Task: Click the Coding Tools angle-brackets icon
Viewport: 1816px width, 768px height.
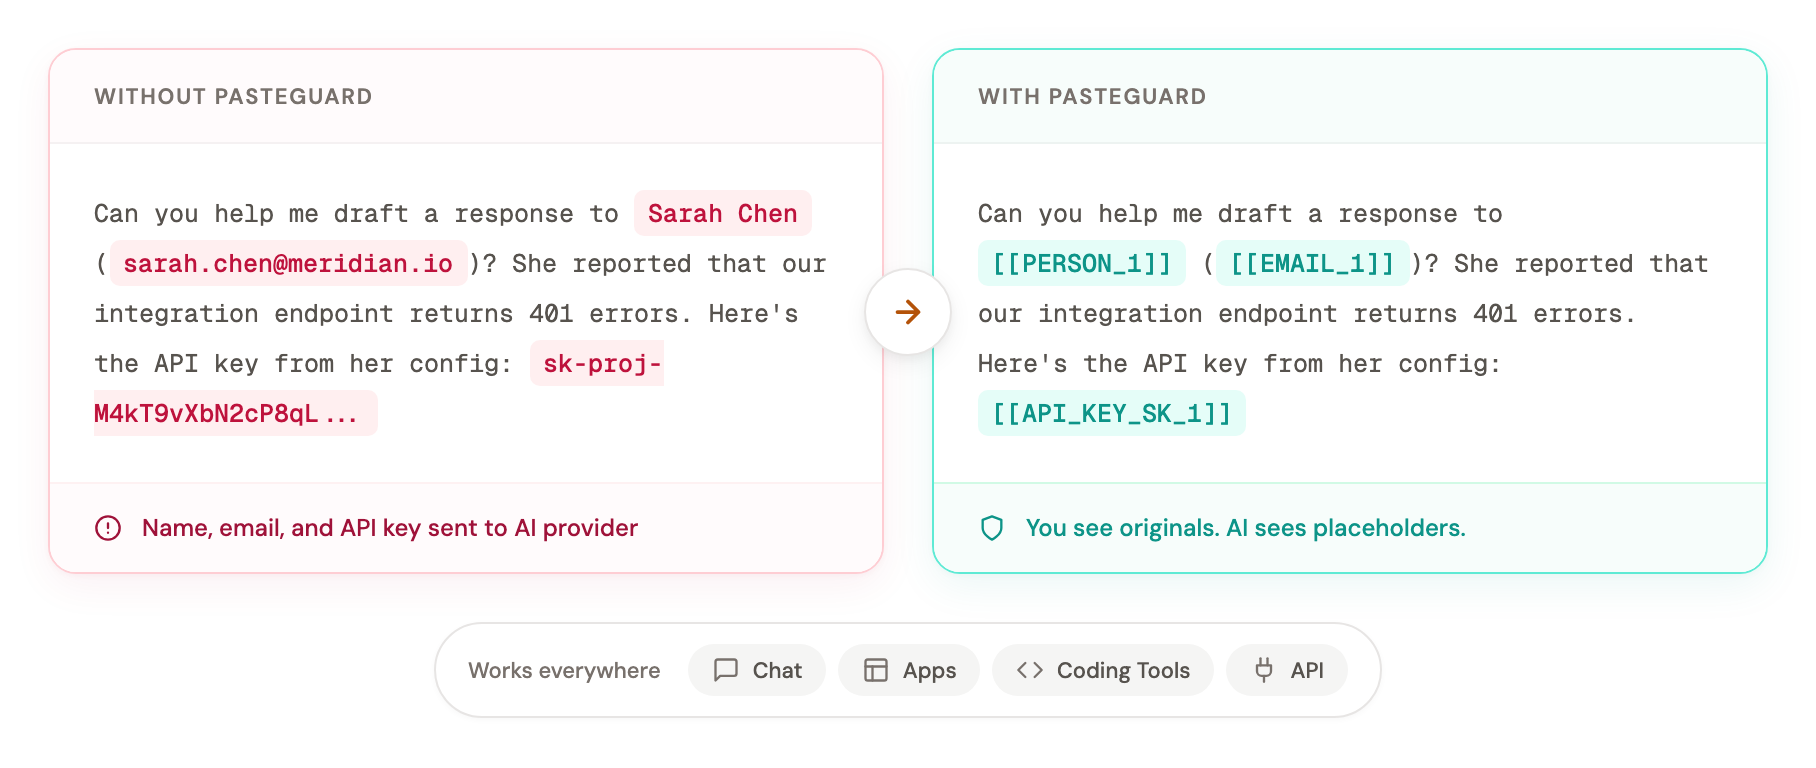Action: coord(1030,670)
